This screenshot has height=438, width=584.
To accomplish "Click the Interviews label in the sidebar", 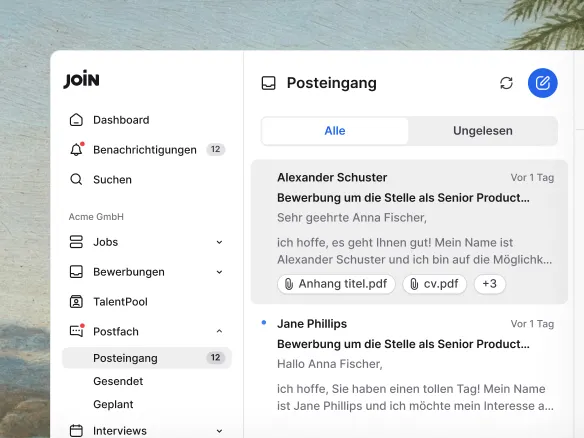I will click(x=120, y=431).
